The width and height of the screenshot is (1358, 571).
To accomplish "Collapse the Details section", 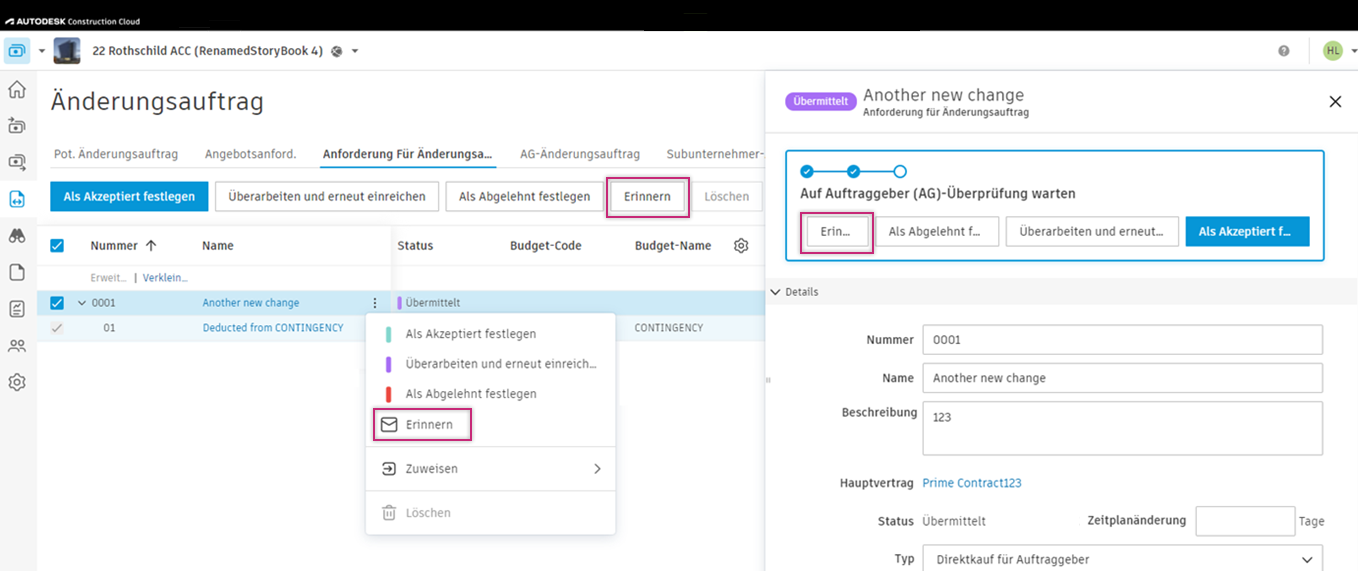I will [775, 292].
